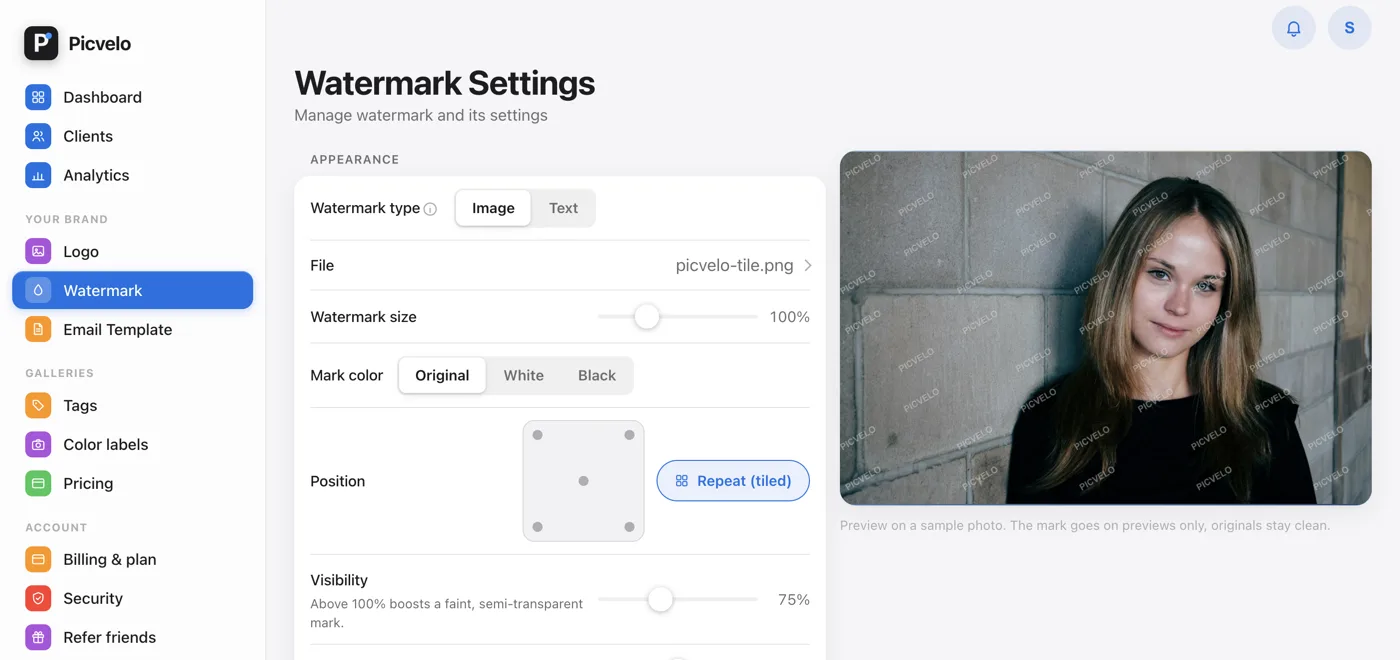Choose Black mark color

(x=597, y=375)
